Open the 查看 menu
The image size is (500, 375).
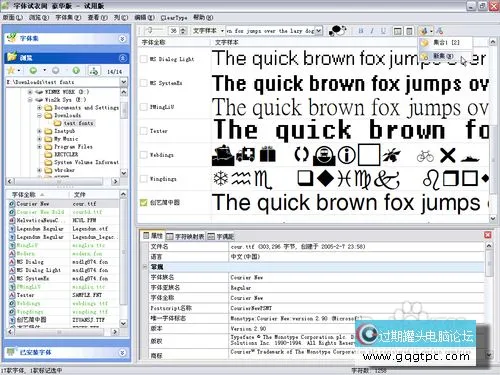97,17
